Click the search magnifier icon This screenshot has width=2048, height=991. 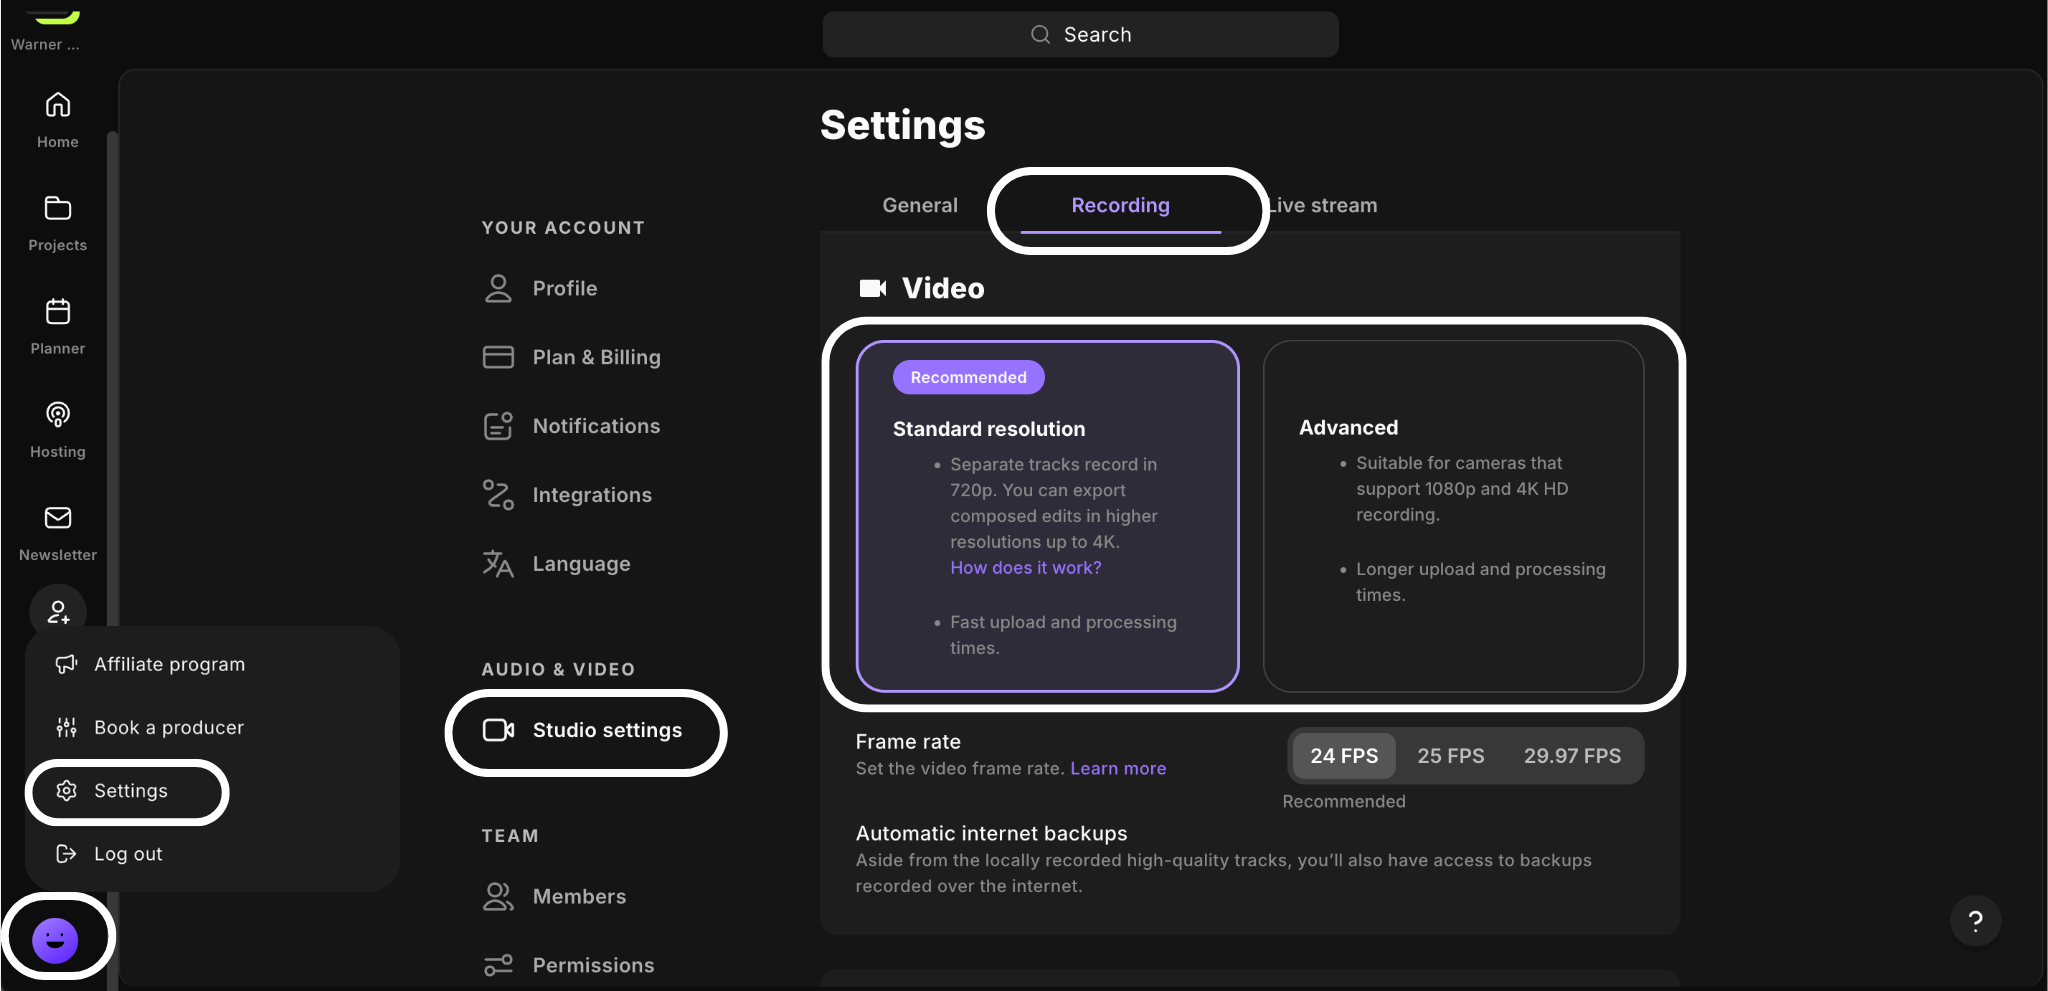[x=1040, y=35]
